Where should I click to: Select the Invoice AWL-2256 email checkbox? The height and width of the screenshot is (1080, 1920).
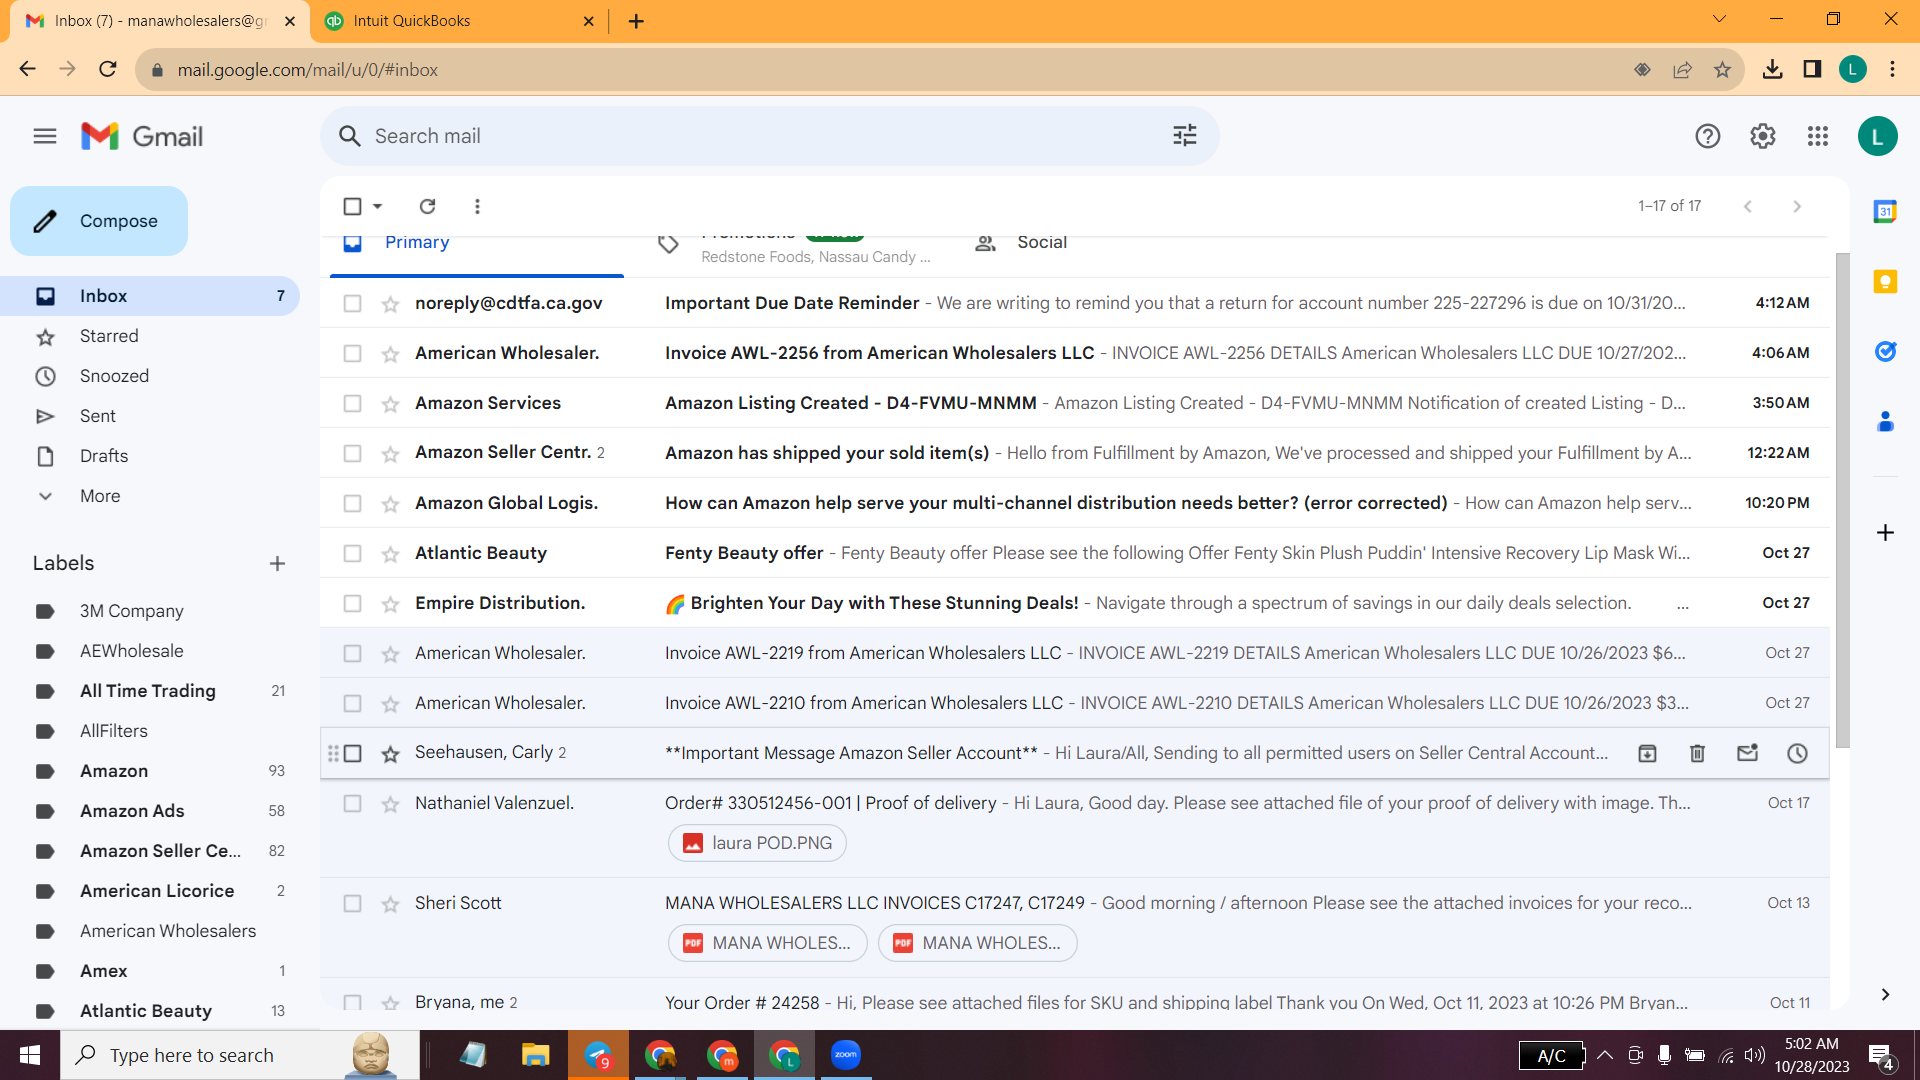[x=352, y=354]
